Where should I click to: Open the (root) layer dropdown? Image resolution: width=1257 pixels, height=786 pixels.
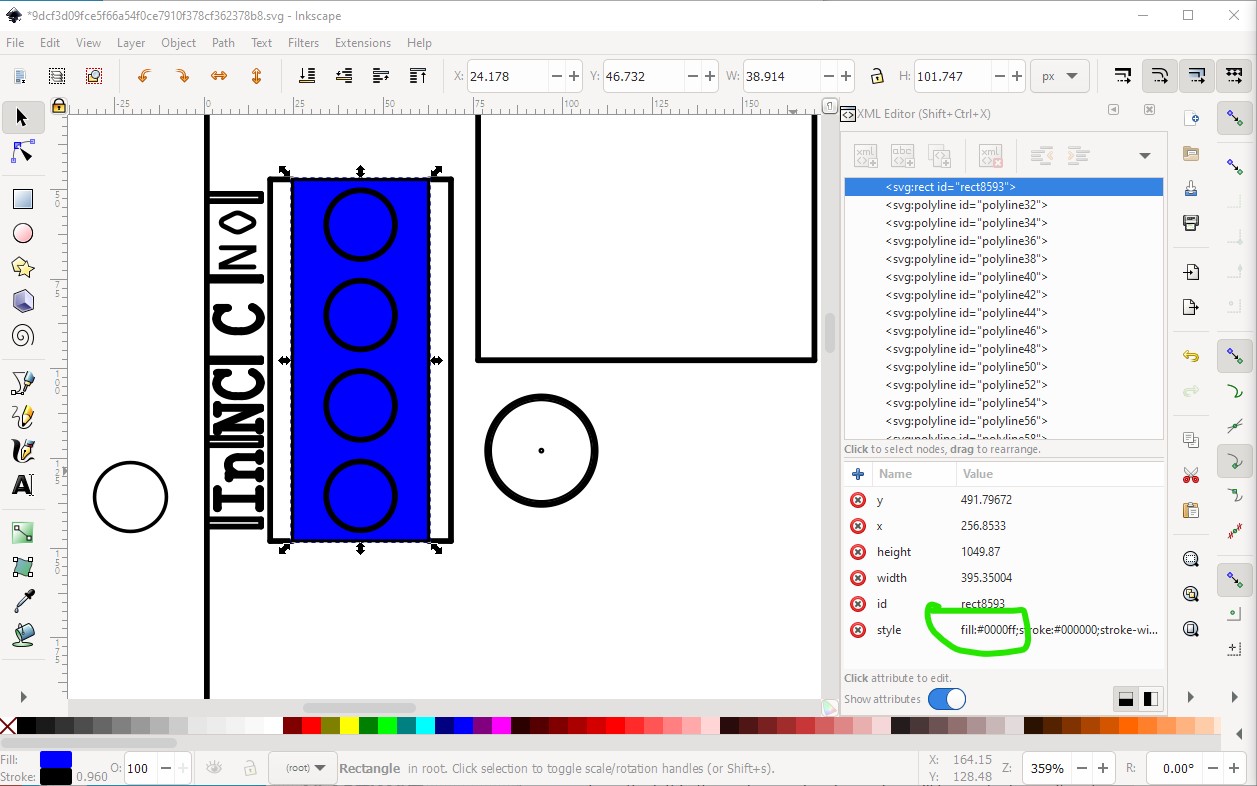point(305,768)
